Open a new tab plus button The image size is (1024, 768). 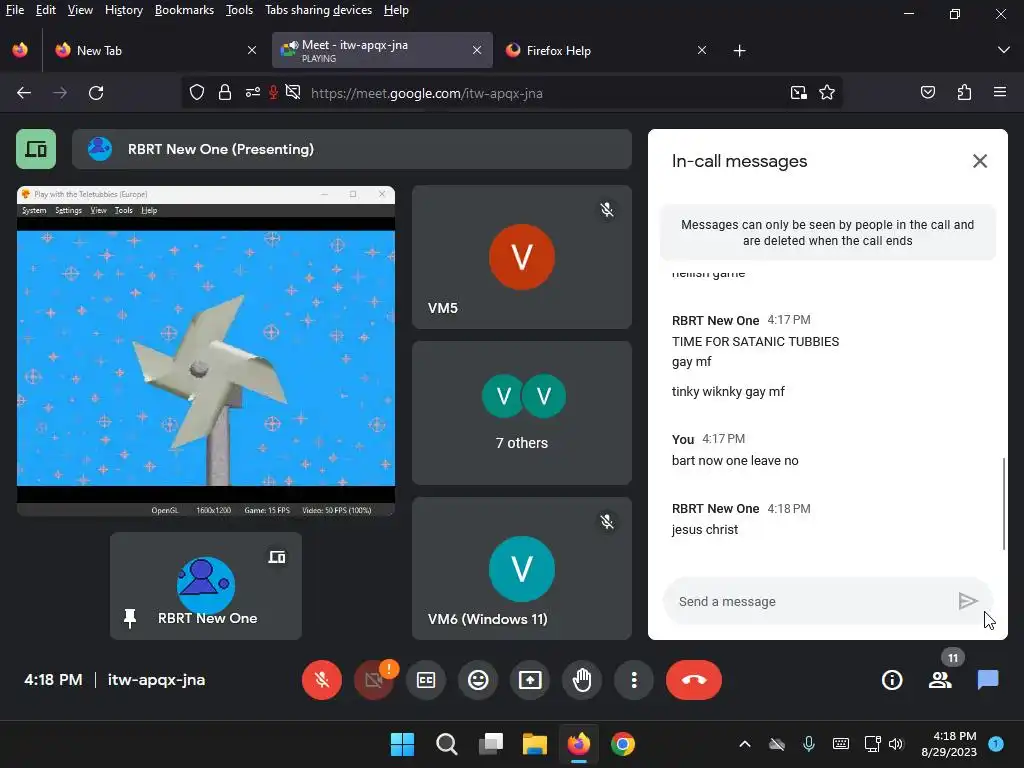point(739,50)
